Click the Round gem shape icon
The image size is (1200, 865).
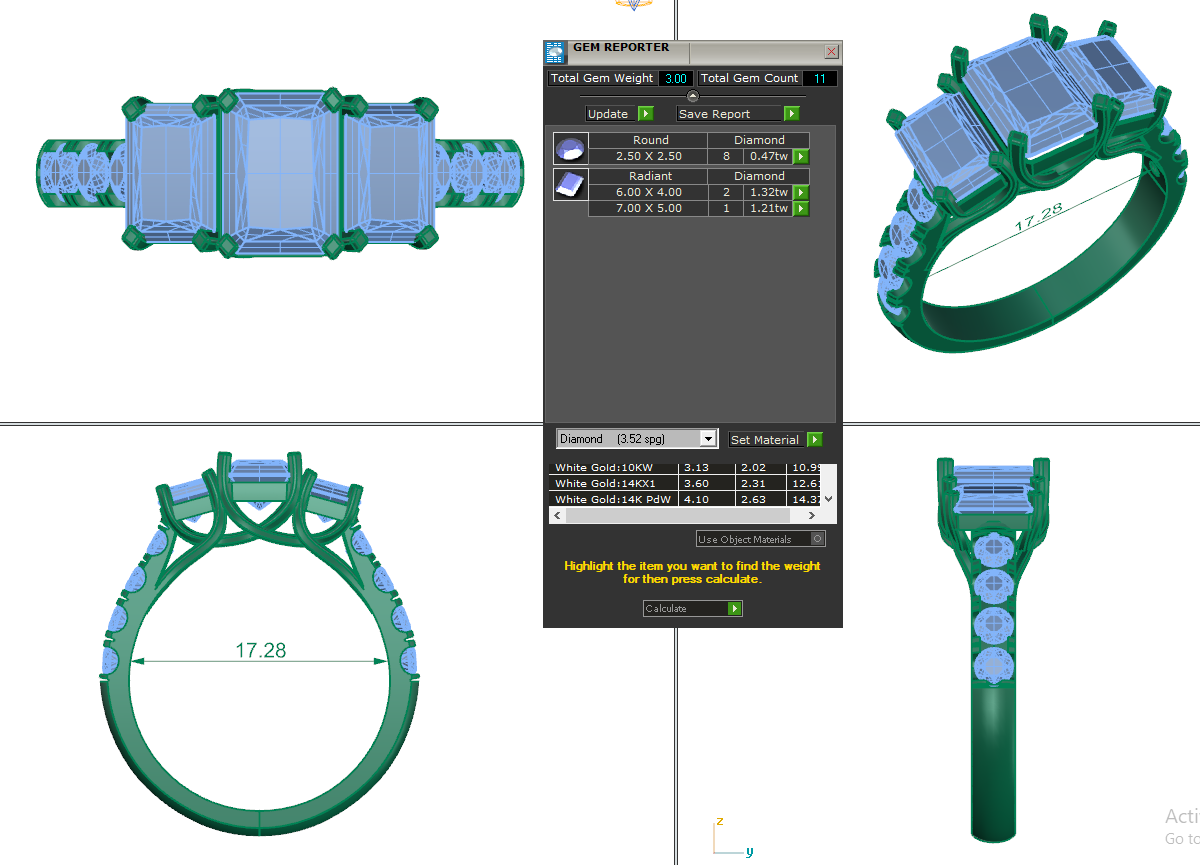coord(569,148)
